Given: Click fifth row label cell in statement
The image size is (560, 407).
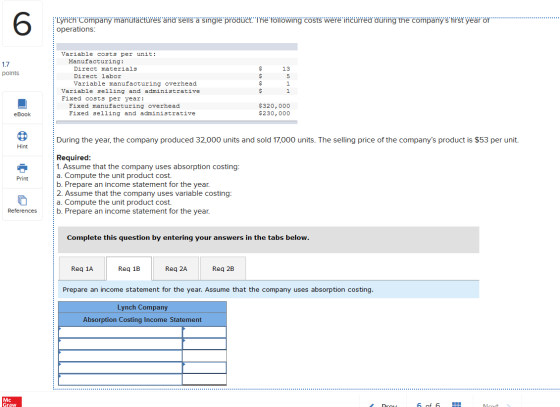Looking at the screenshot, I should [x=120, y=379].
